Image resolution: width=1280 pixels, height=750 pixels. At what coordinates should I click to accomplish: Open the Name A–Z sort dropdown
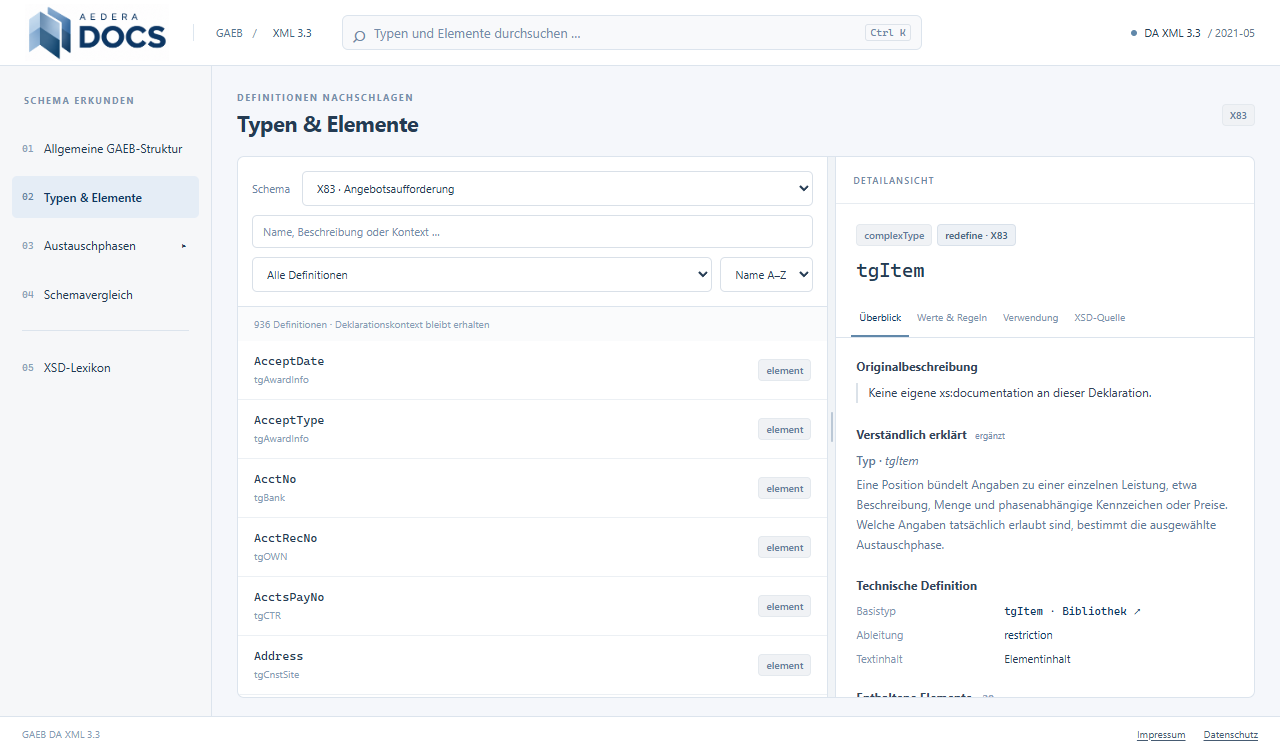click(x=766, y=275)
